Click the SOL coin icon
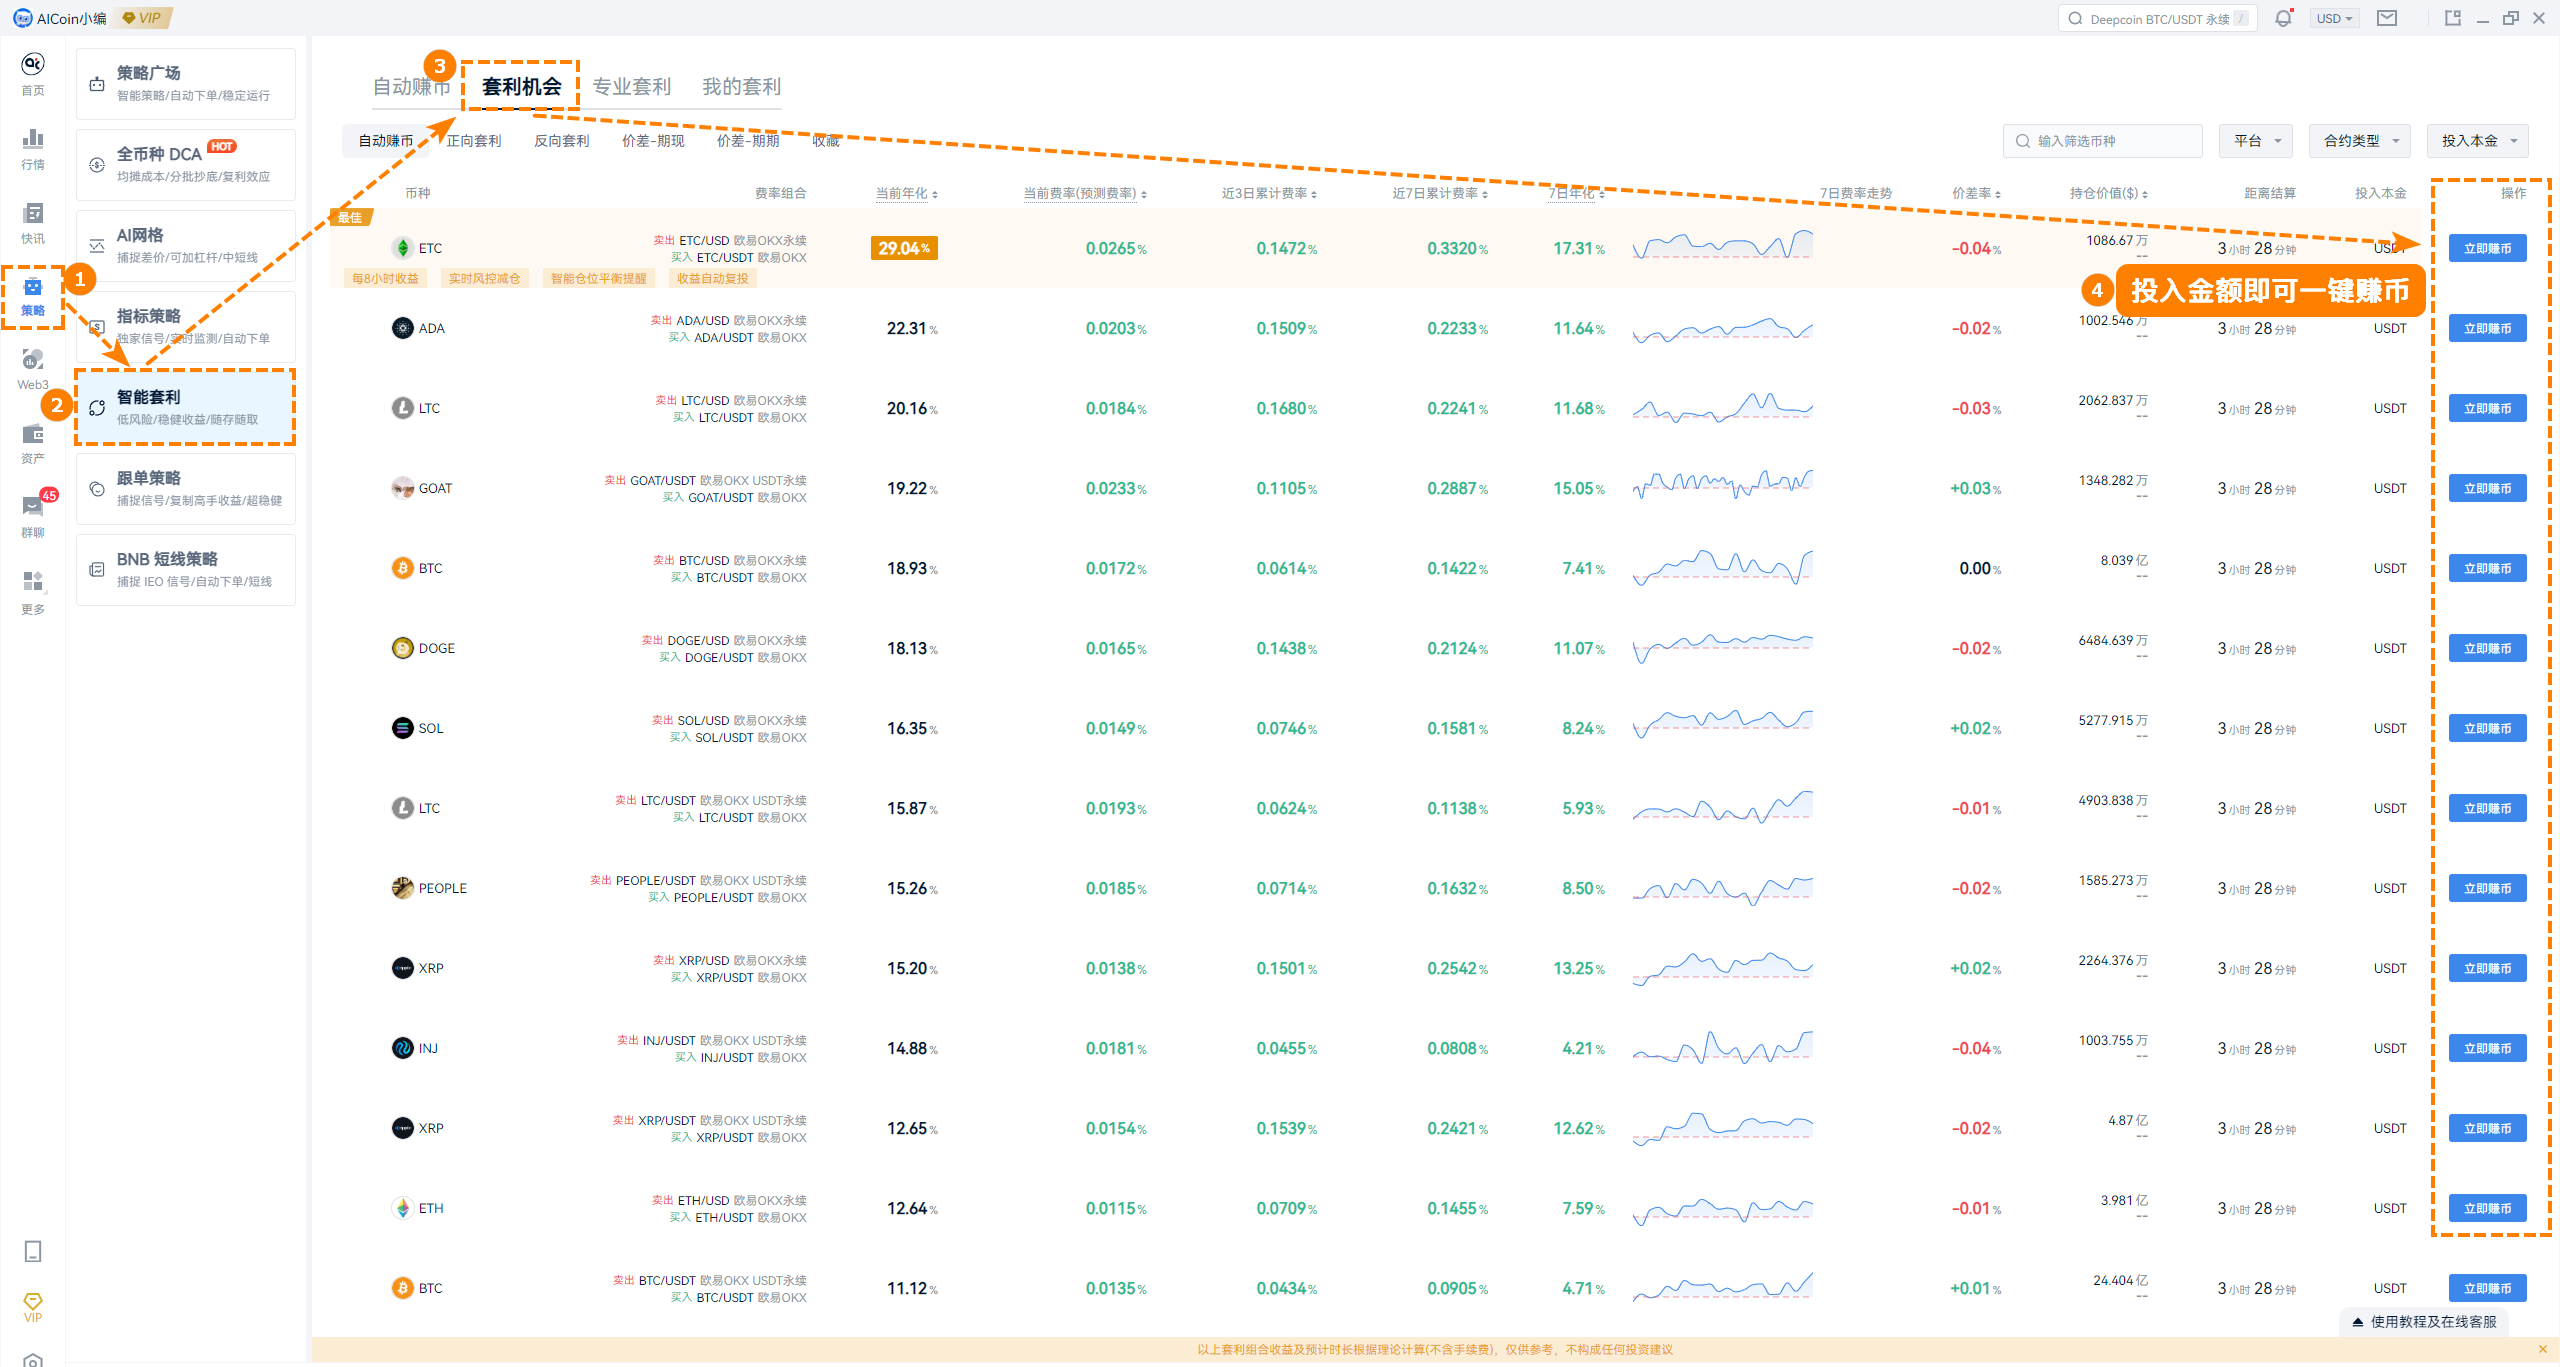 (402, 728)
